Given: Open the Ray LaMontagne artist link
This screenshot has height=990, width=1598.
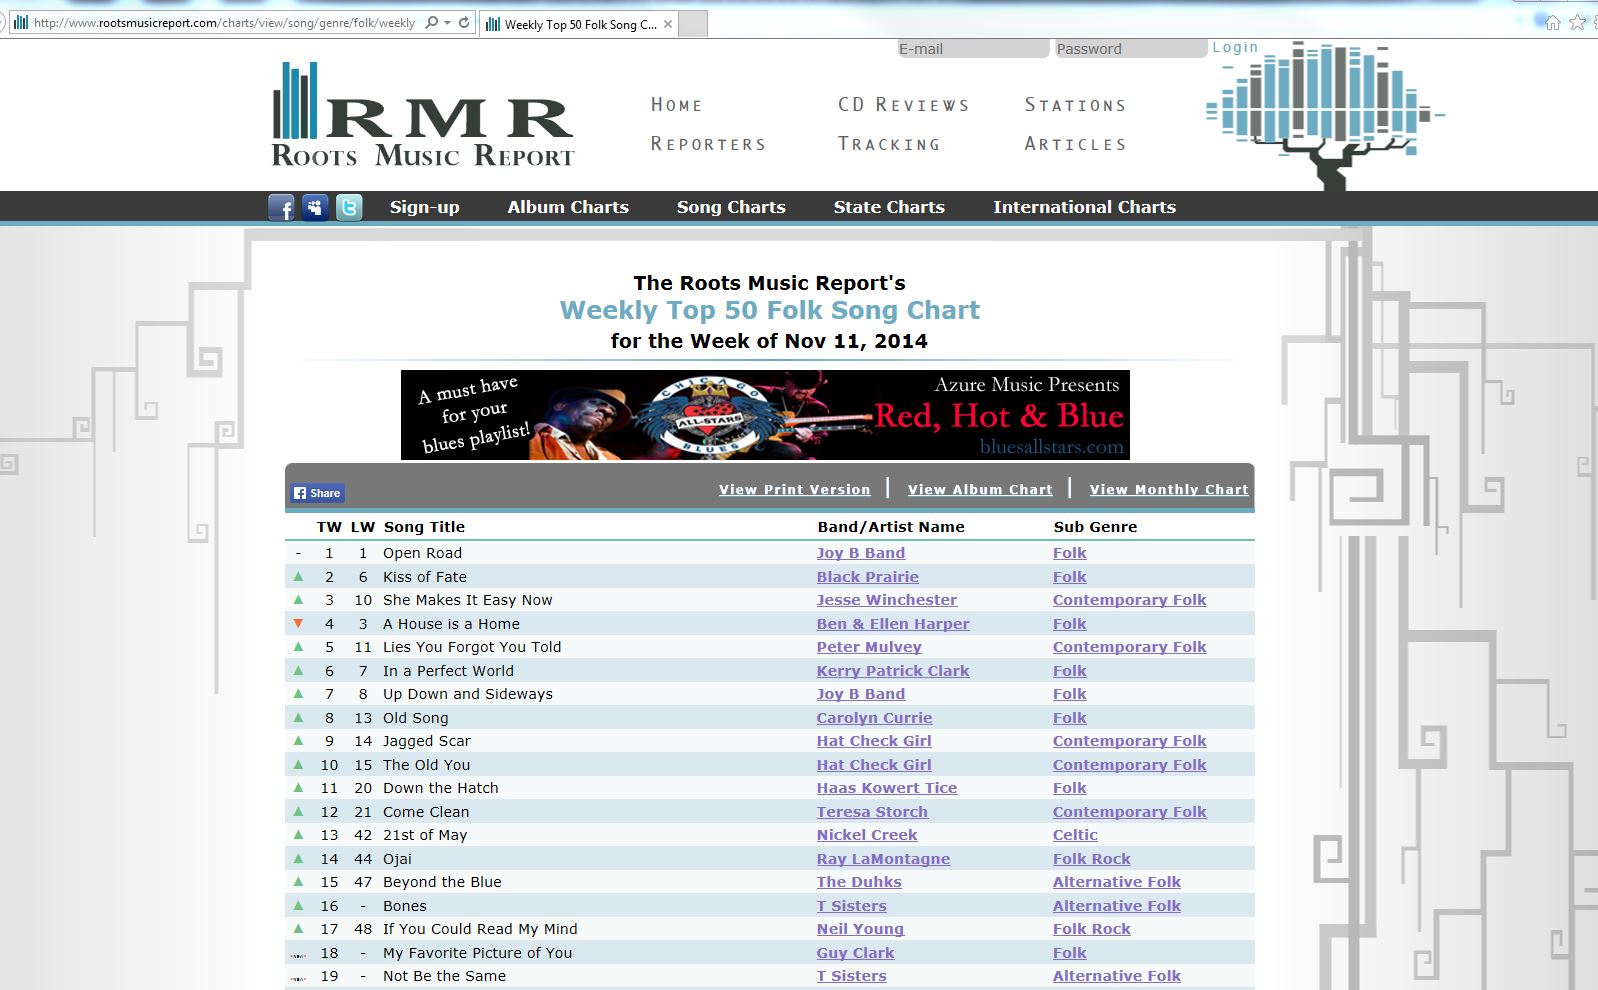Looking at the screenshot, I should [x=884, y=859].
